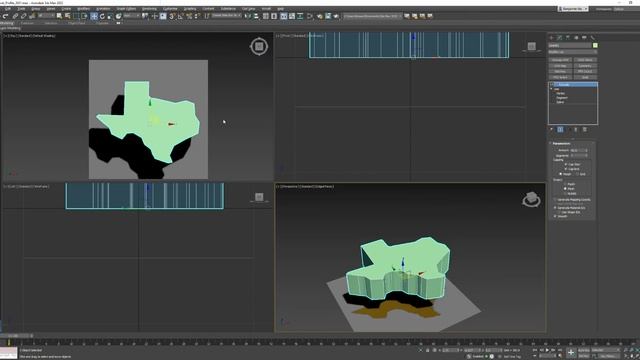
Task: Open Select by Name dialog icon
Action: (67, 16)
